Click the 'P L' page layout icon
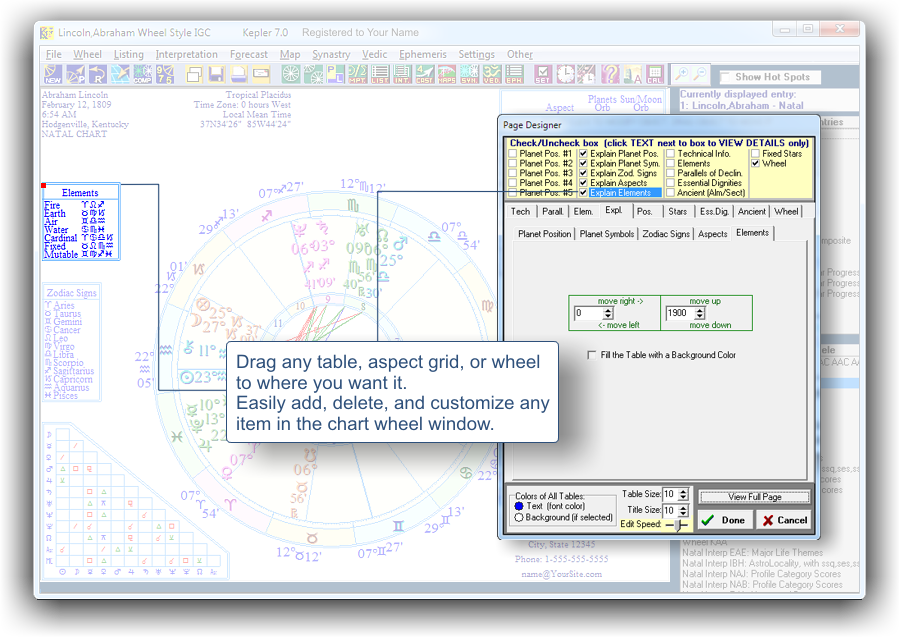 tap(335, 75)
